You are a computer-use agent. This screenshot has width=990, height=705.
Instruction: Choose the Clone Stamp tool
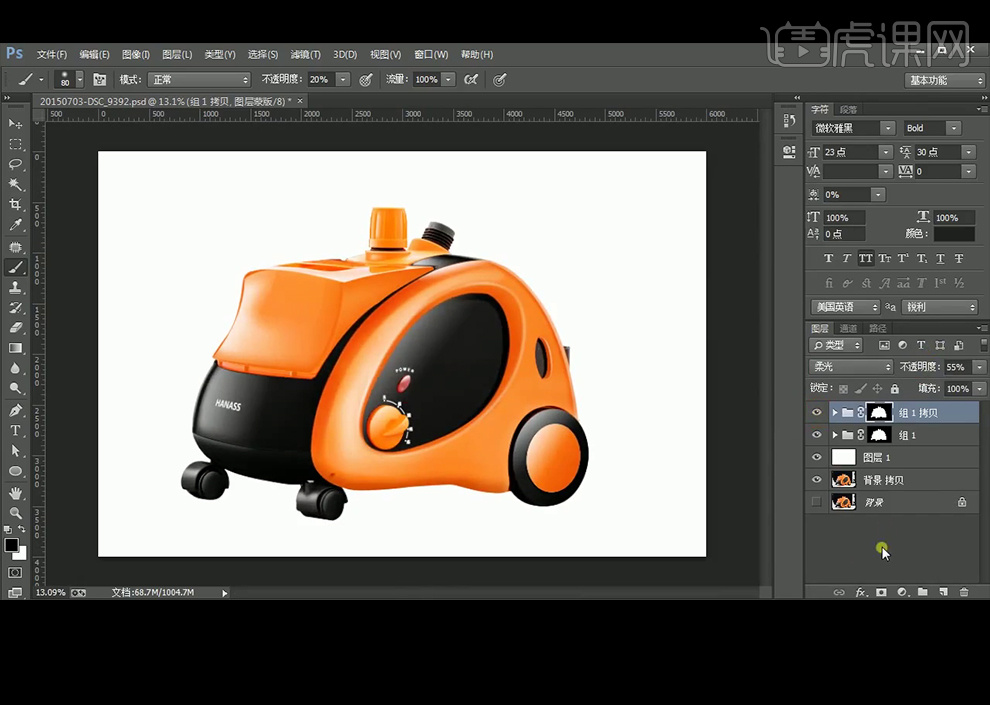pos(16,287)
